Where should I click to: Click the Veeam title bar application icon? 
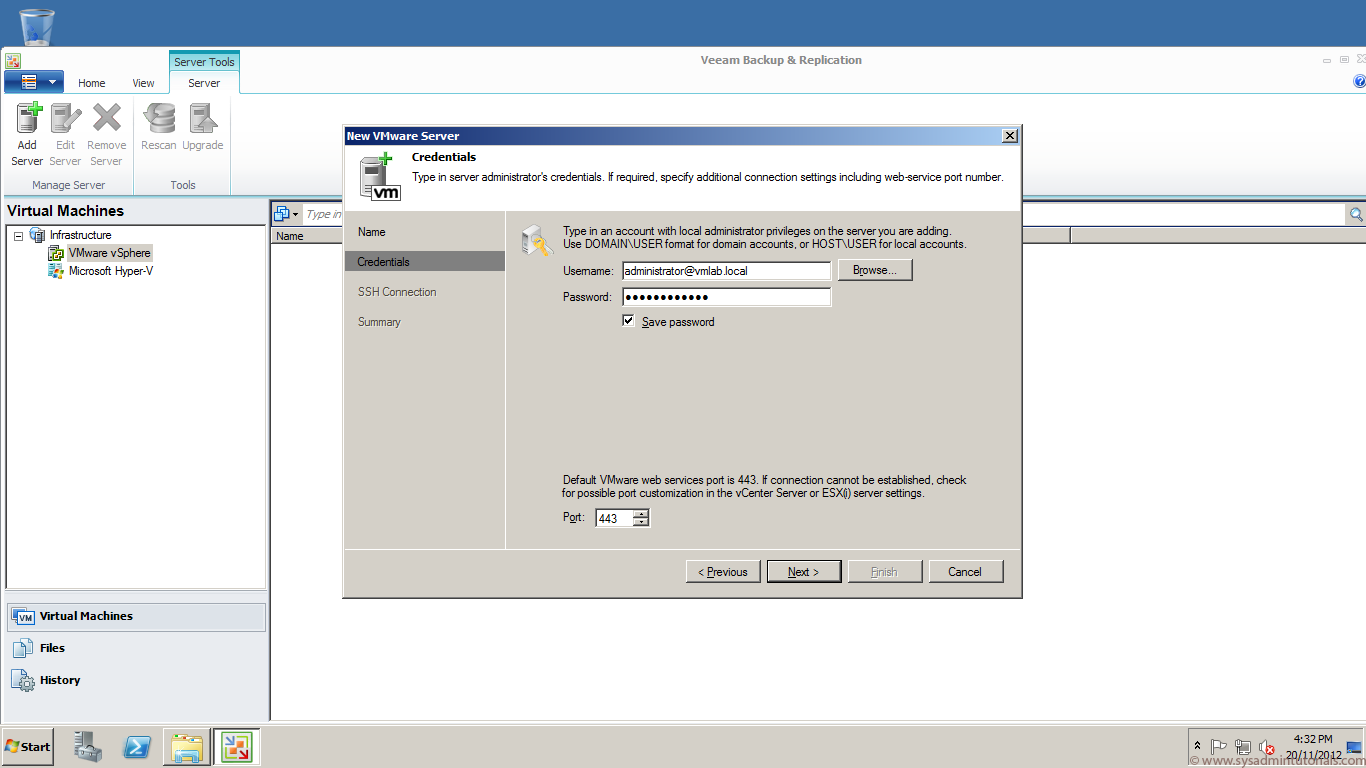(12, 61)
